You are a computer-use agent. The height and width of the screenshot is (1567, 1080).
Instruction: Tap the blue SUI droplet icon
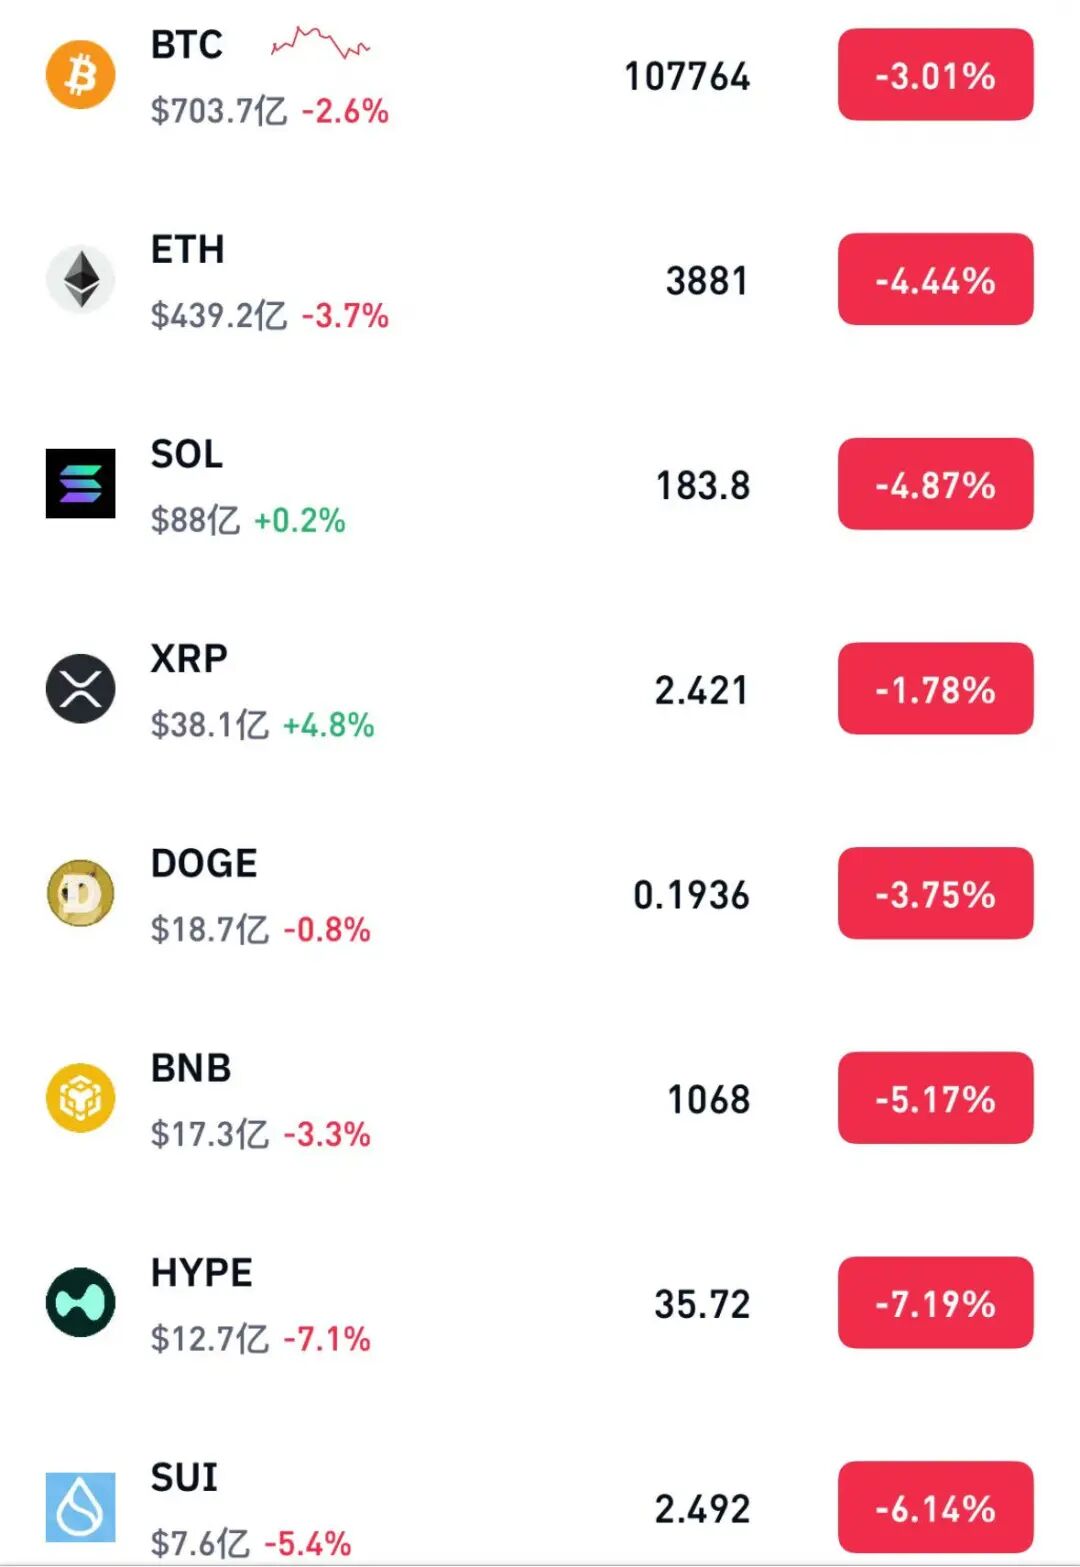tap(81, 1507)
